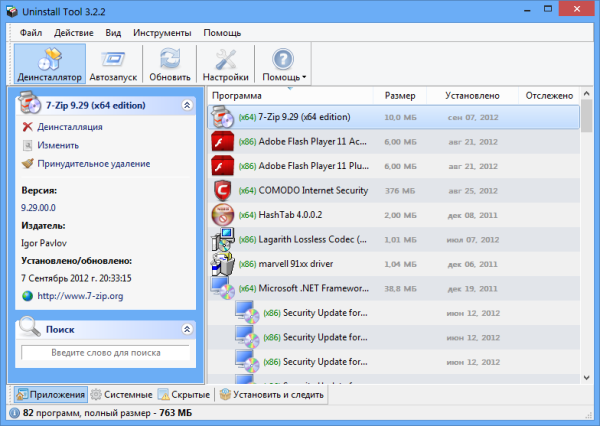The image size is (600, 426).
Task: Switch to the Приложения tab
Action: pyautogui.click(x=51, y=394)
